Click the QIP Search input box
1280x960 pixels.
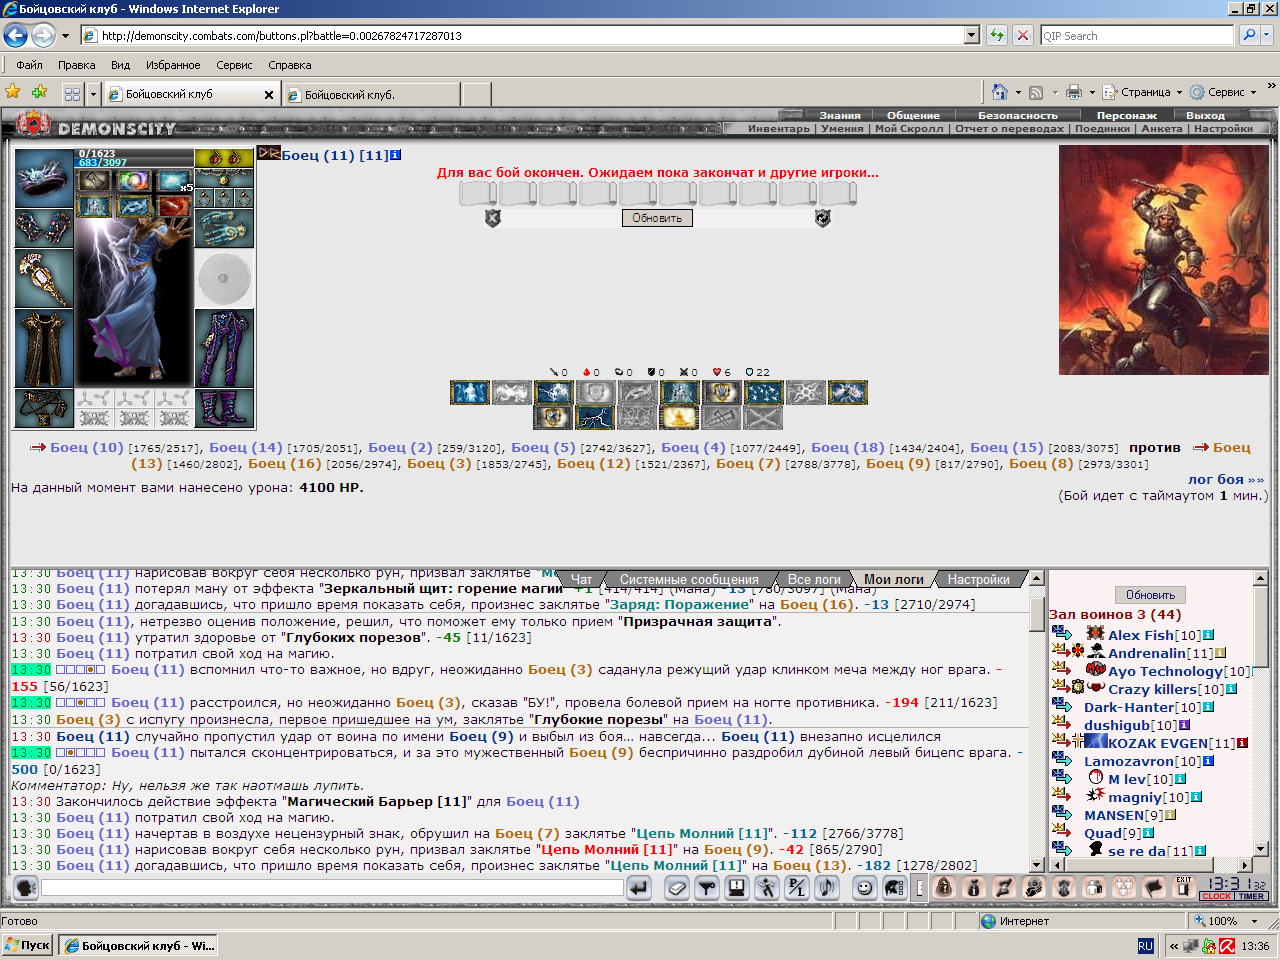click(1137, 35)
